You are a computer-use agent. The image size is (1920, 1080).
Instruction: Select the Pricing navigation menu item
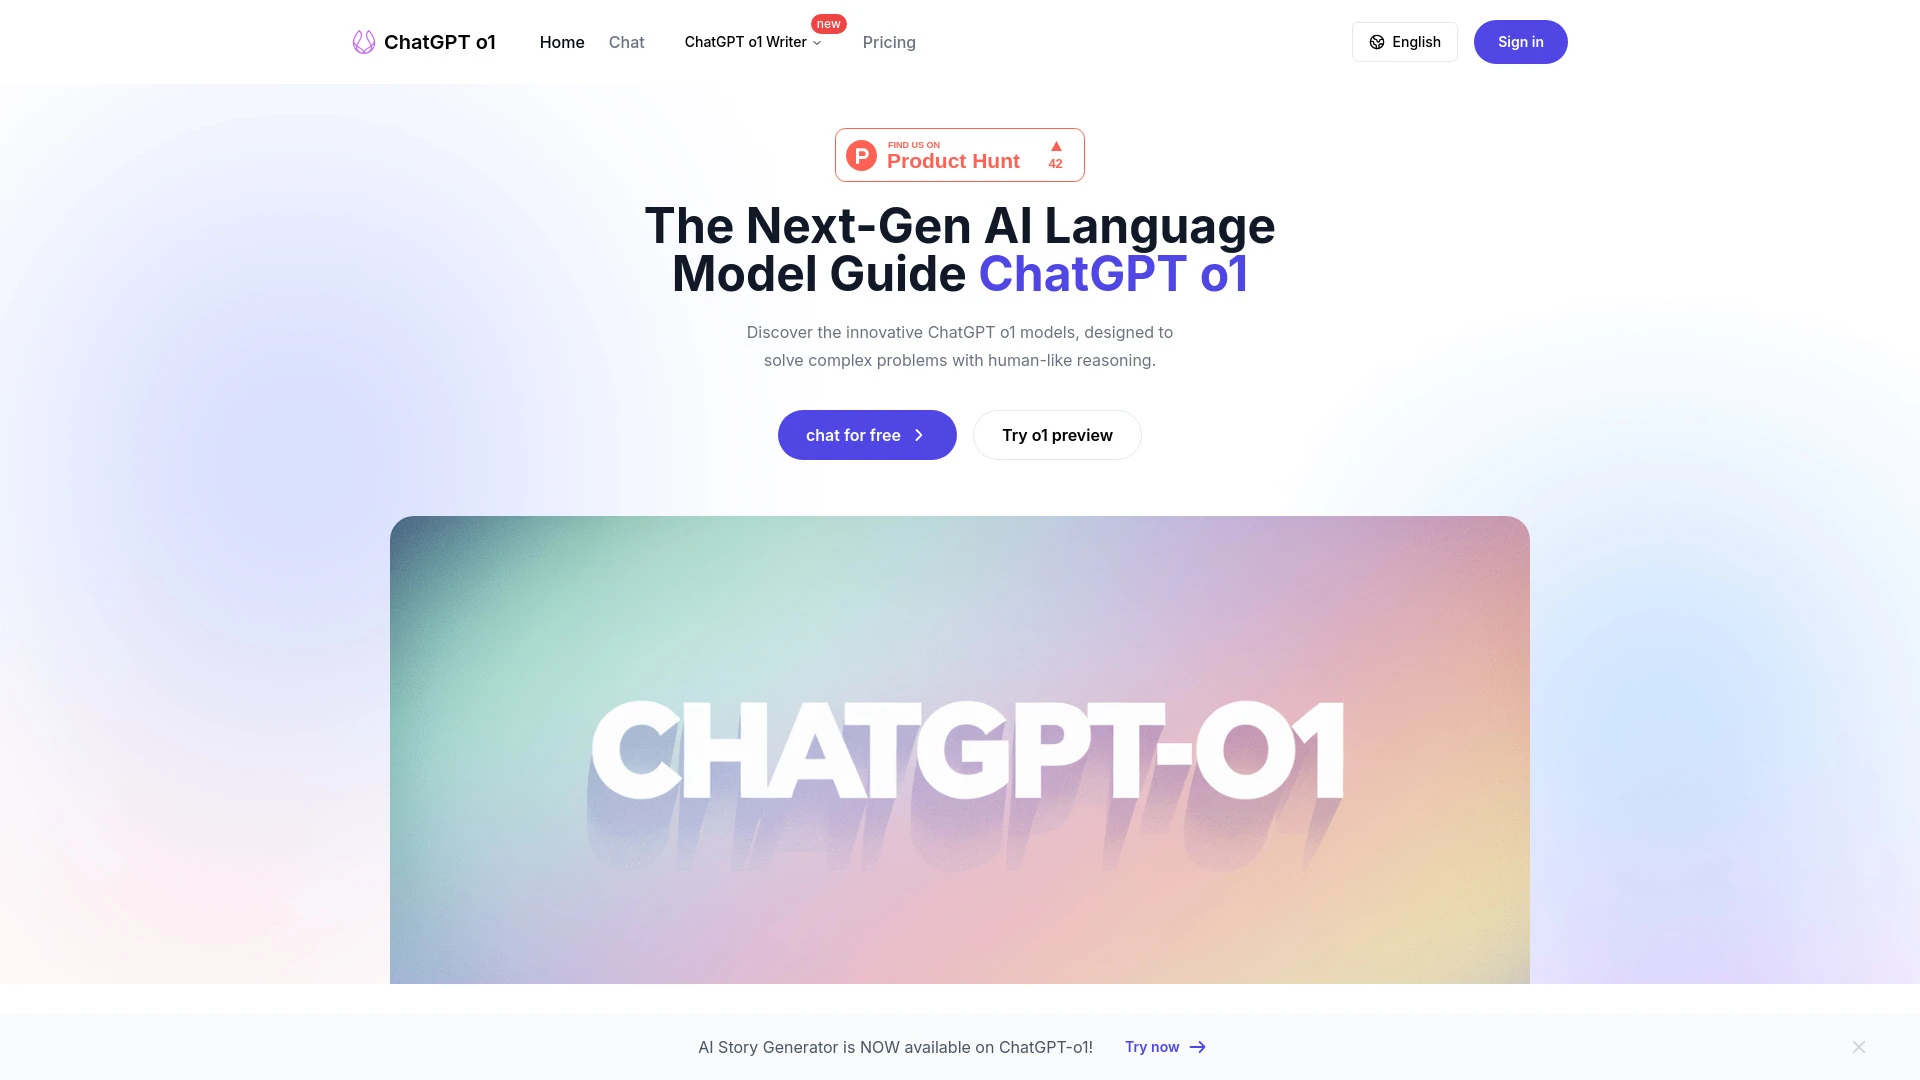click(x=889, y=41)
